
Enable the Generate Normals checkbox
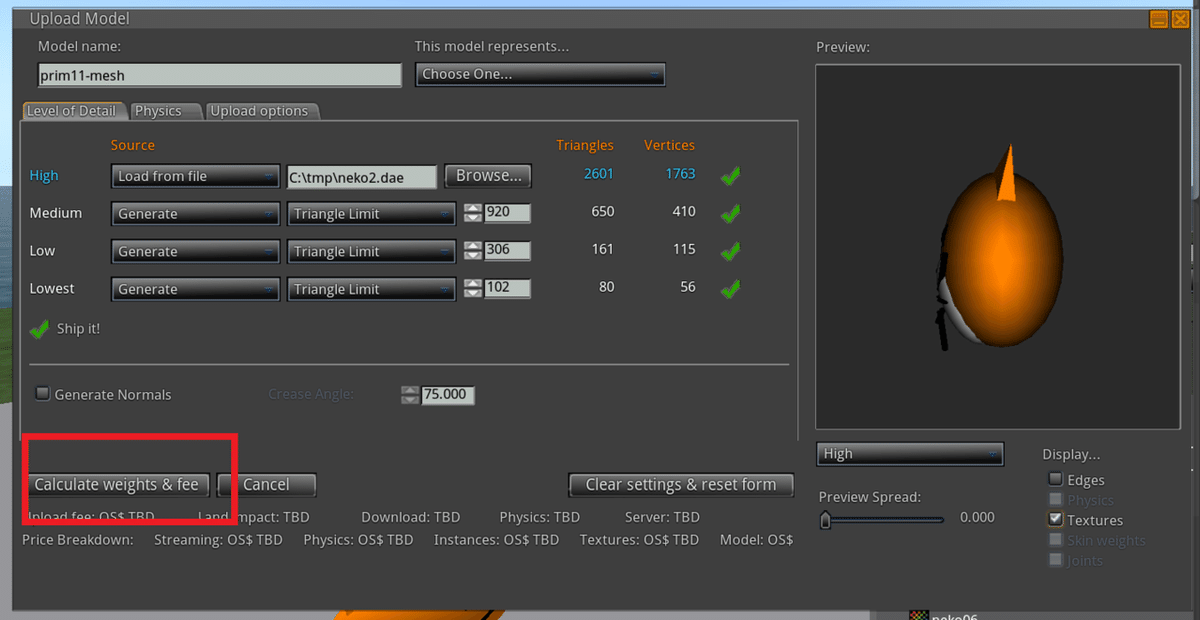42,394
